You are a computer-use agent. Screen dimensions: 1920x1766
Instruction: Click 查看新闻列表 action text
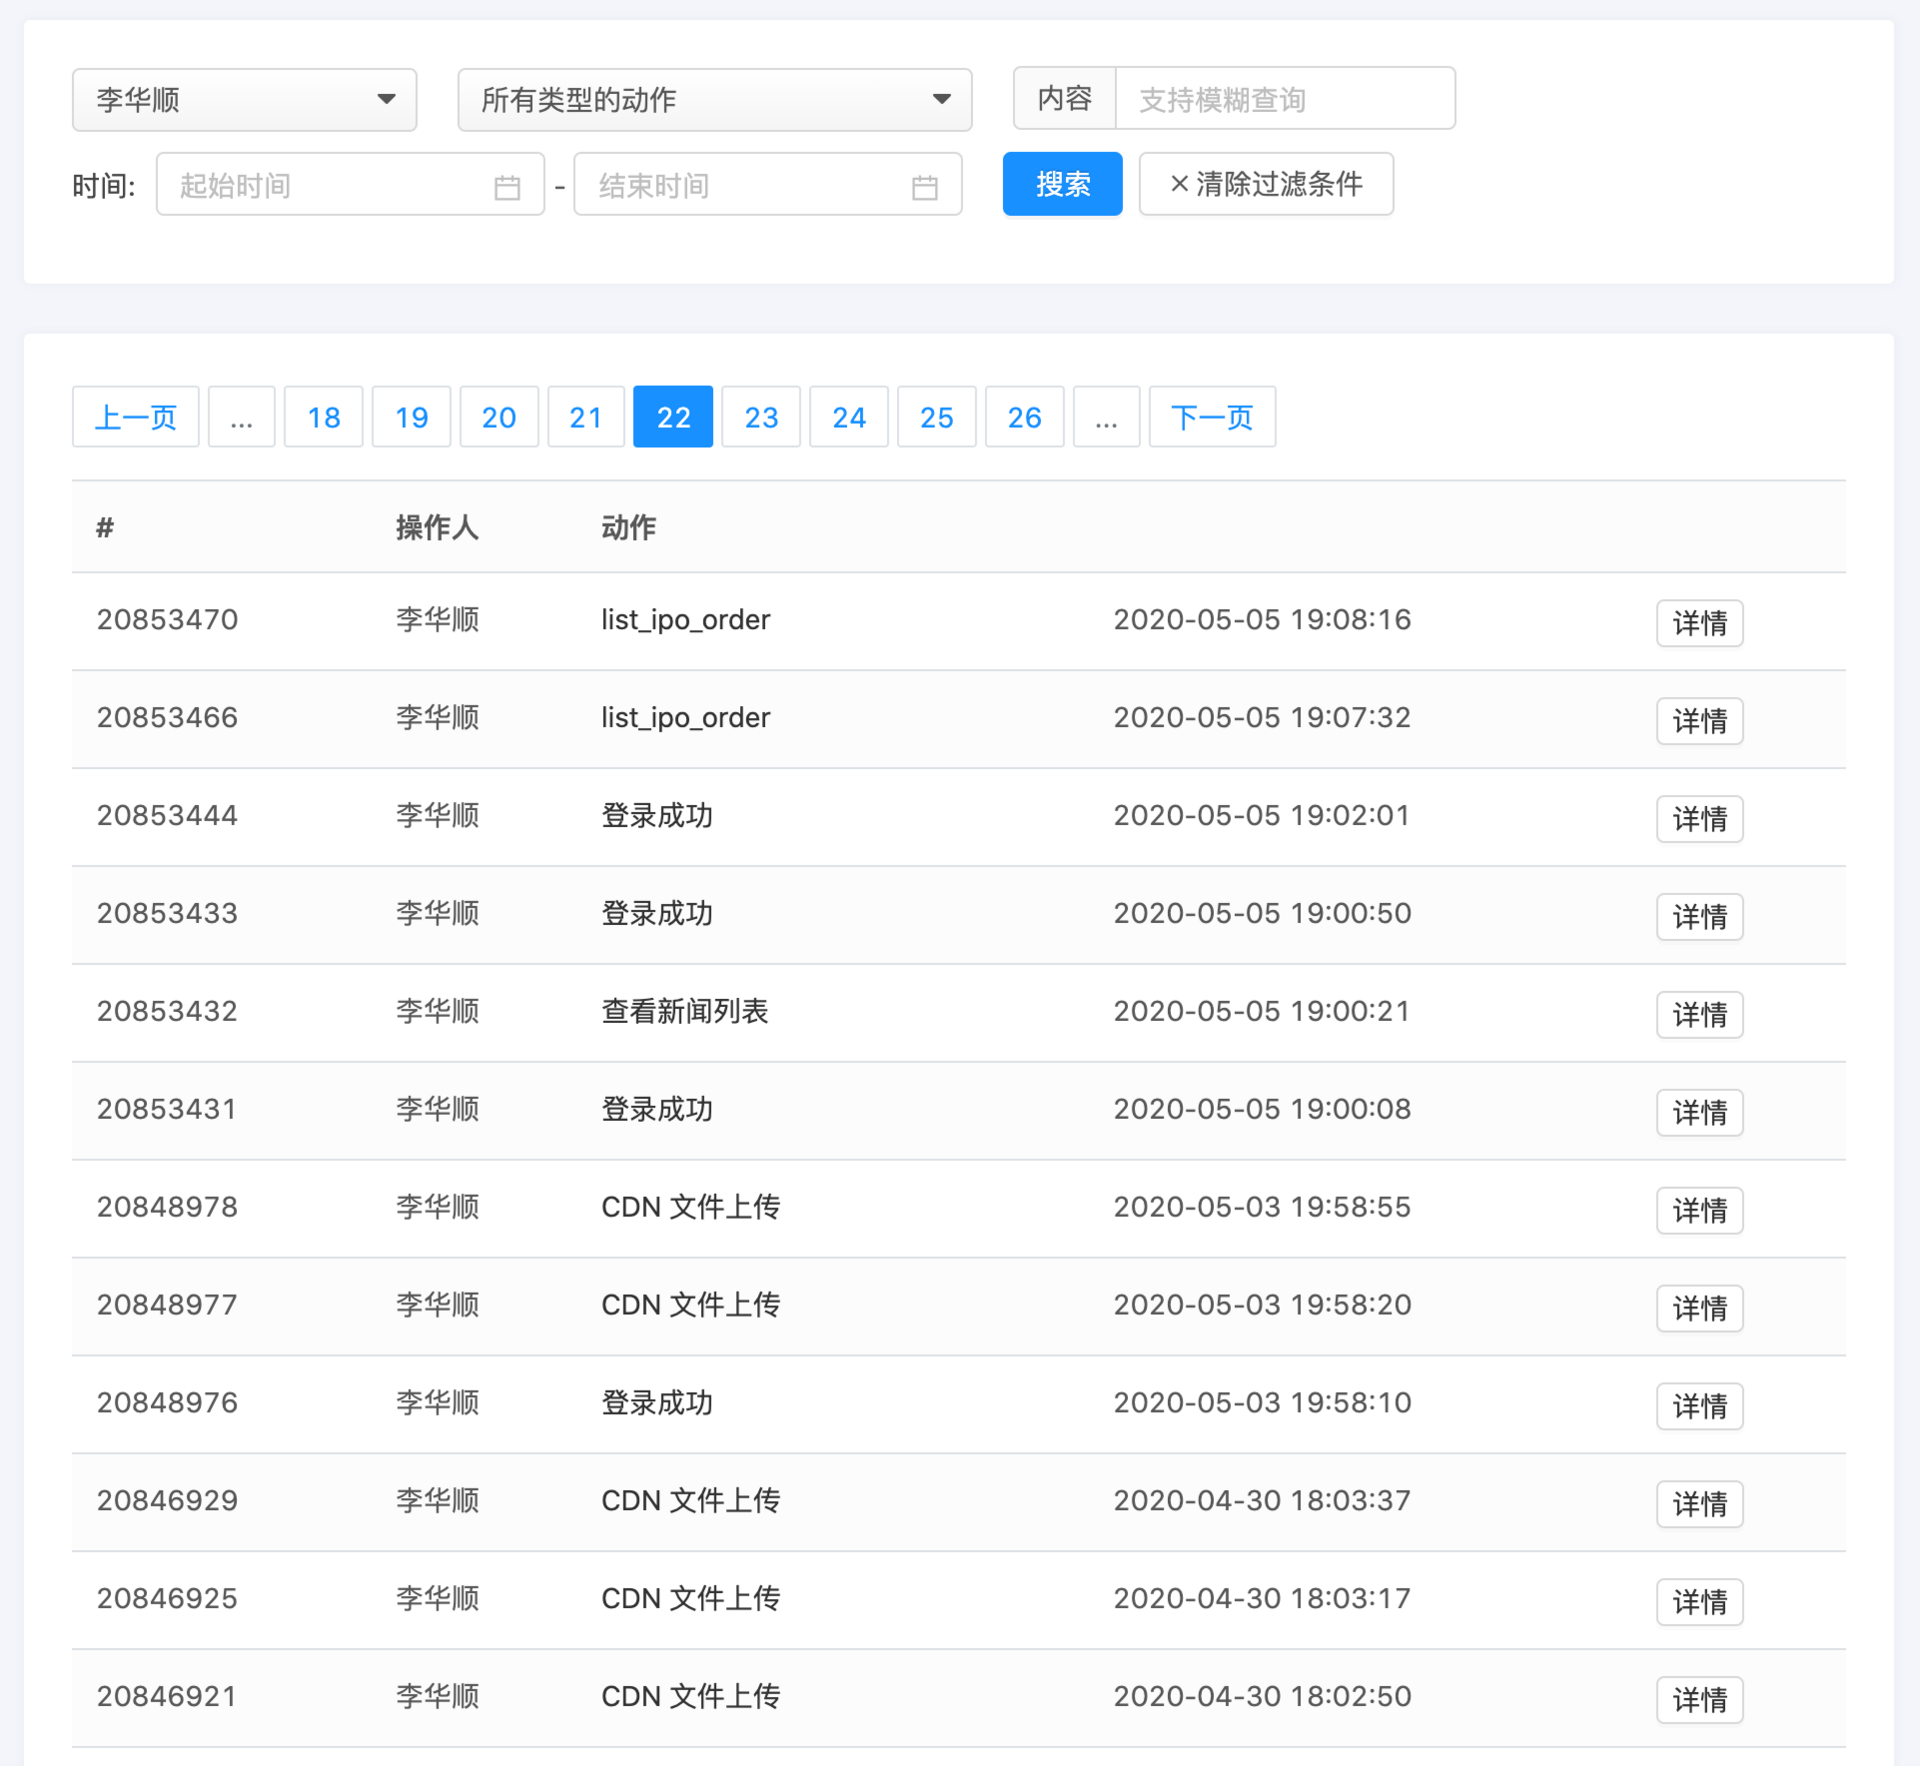click(x=684, y=1011)
